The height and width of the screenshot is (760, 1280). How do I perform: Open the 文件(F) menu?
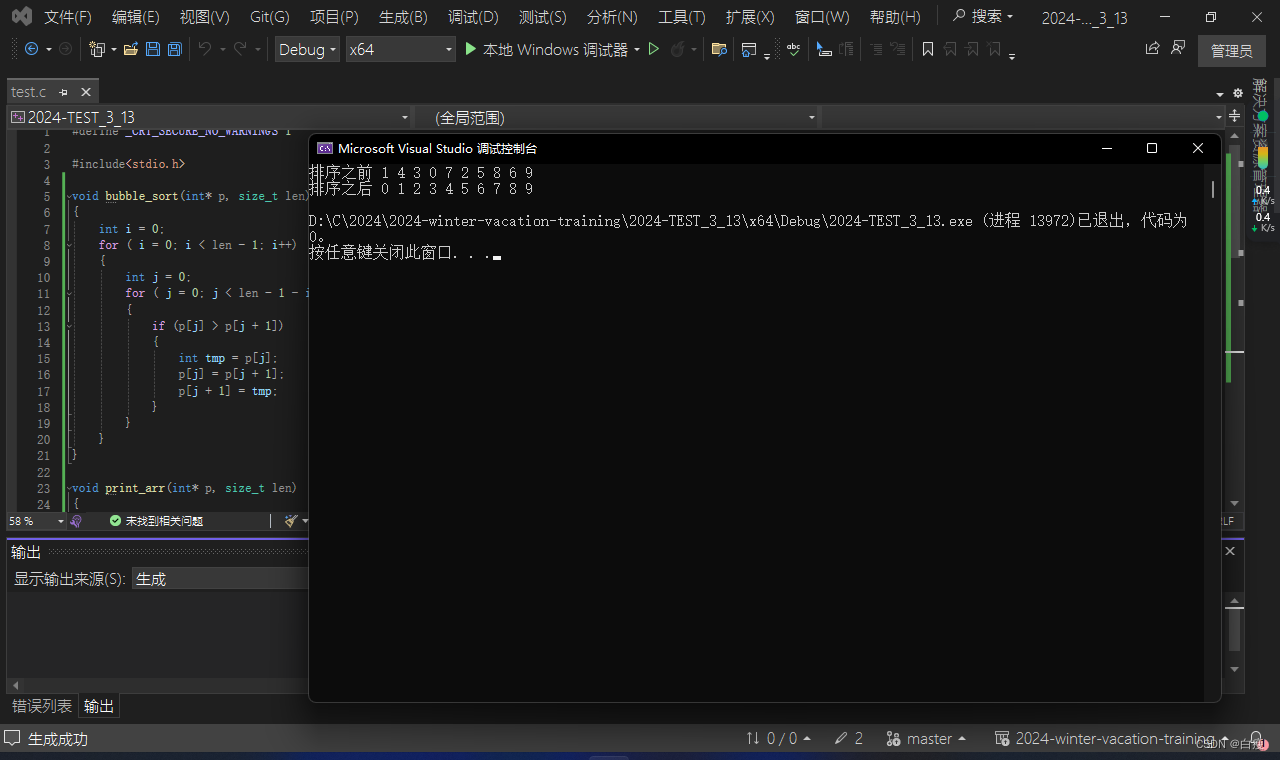tap(68, 17)
